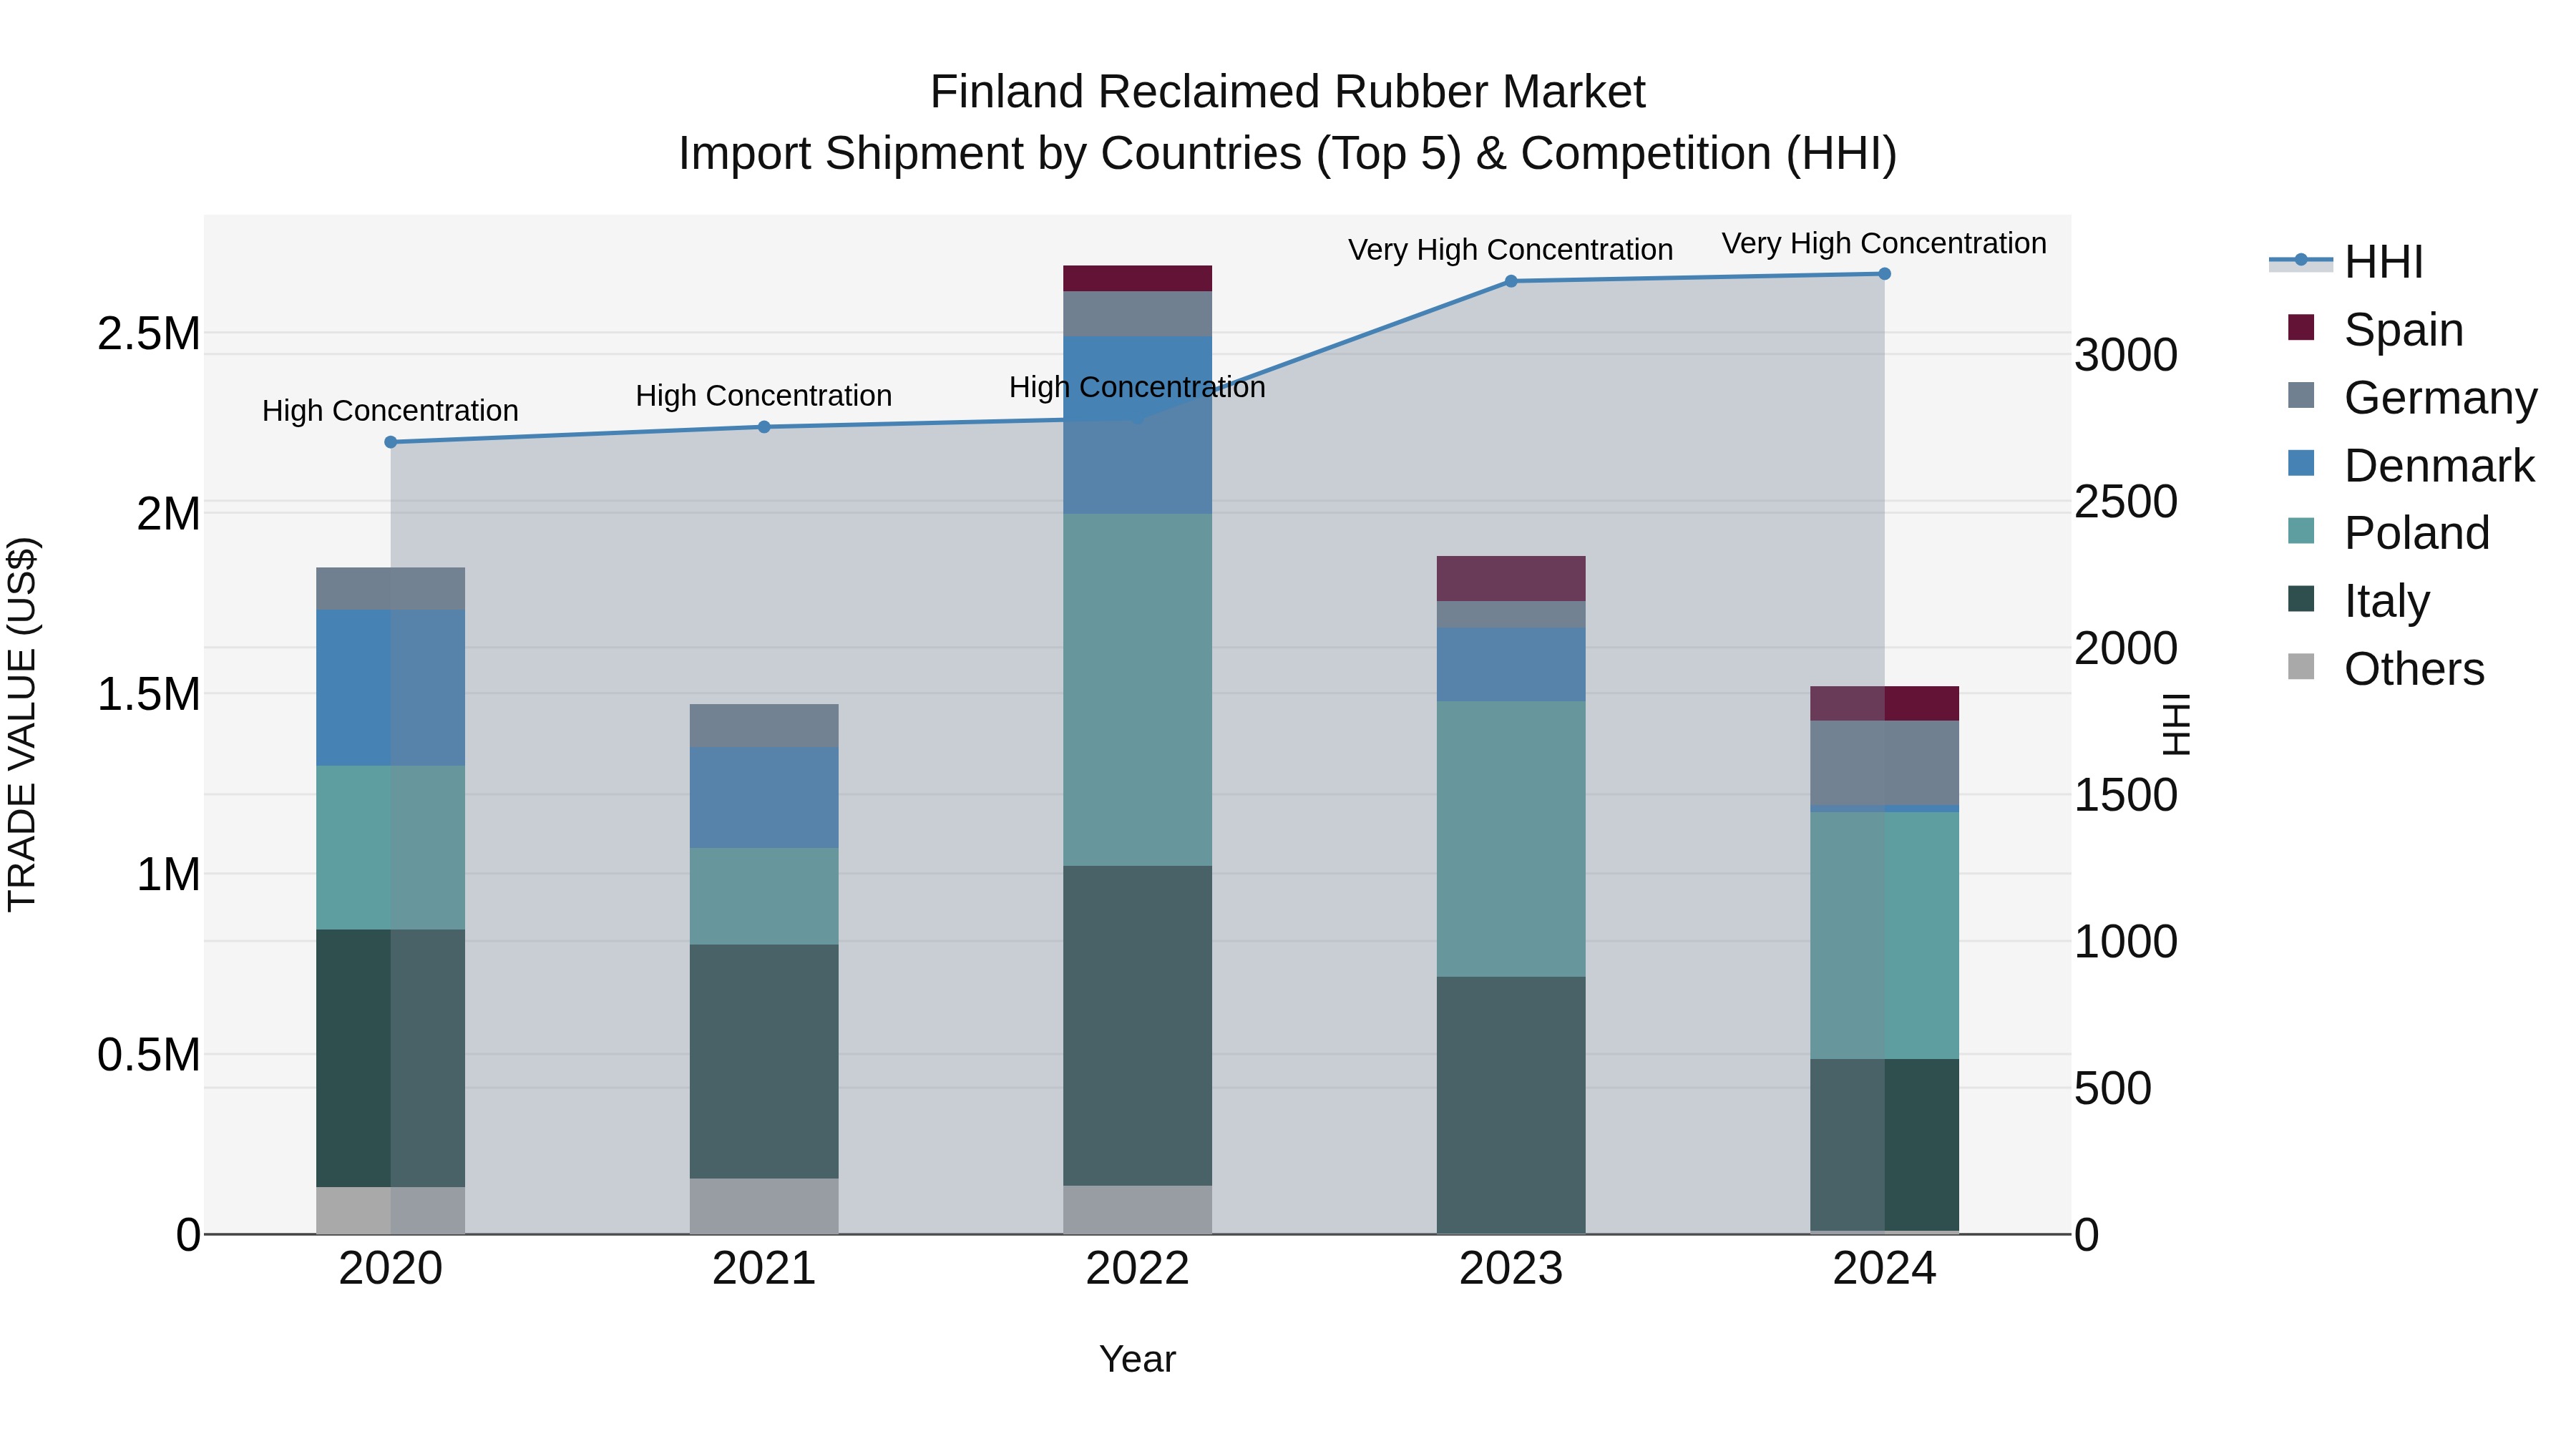Click the Year axis title
This screenshot has width=2576, height=1449.
1137,1359
